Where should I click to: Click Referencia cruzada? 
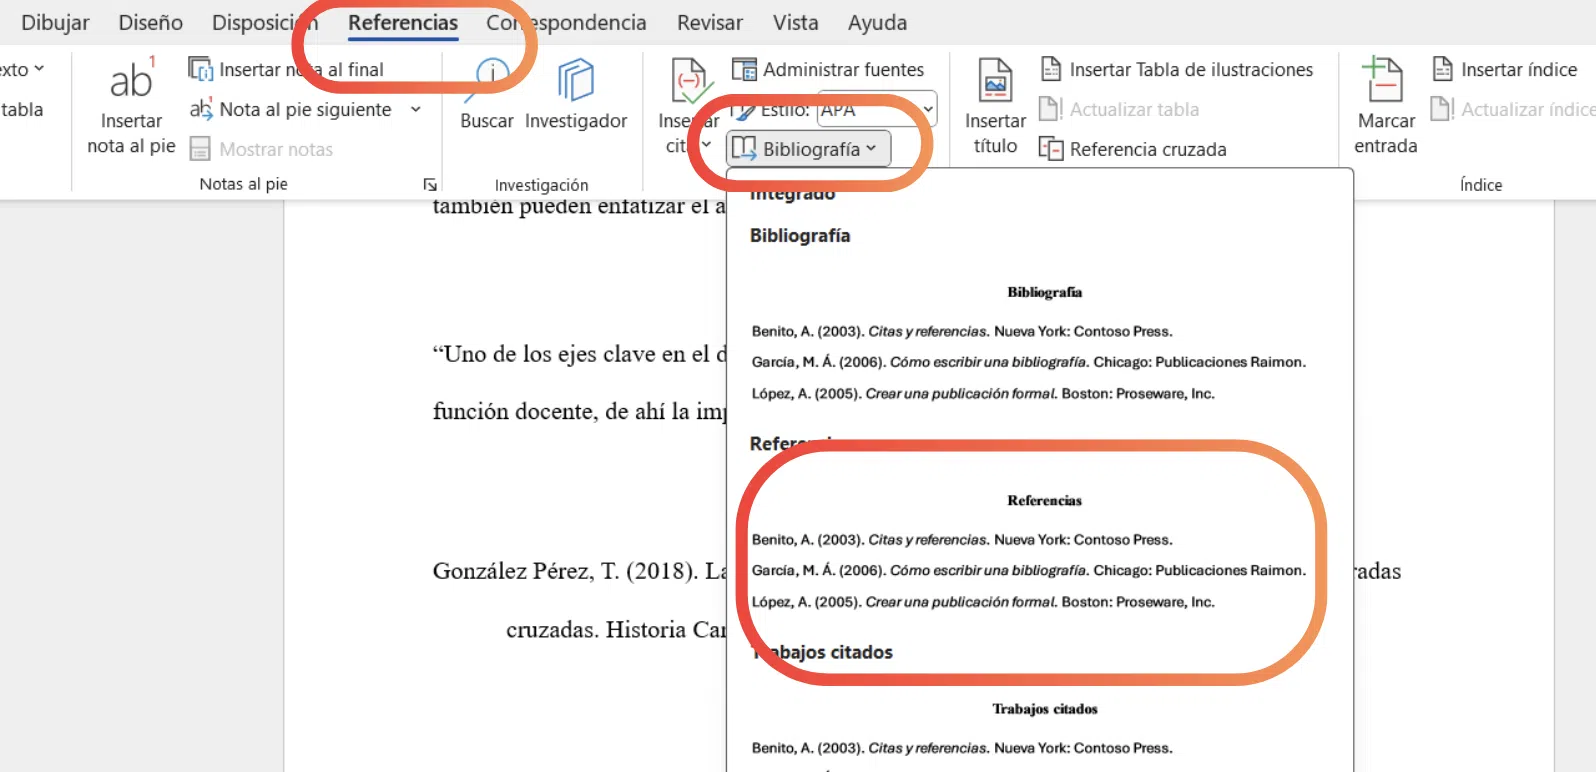click(x=1134, y=149)
